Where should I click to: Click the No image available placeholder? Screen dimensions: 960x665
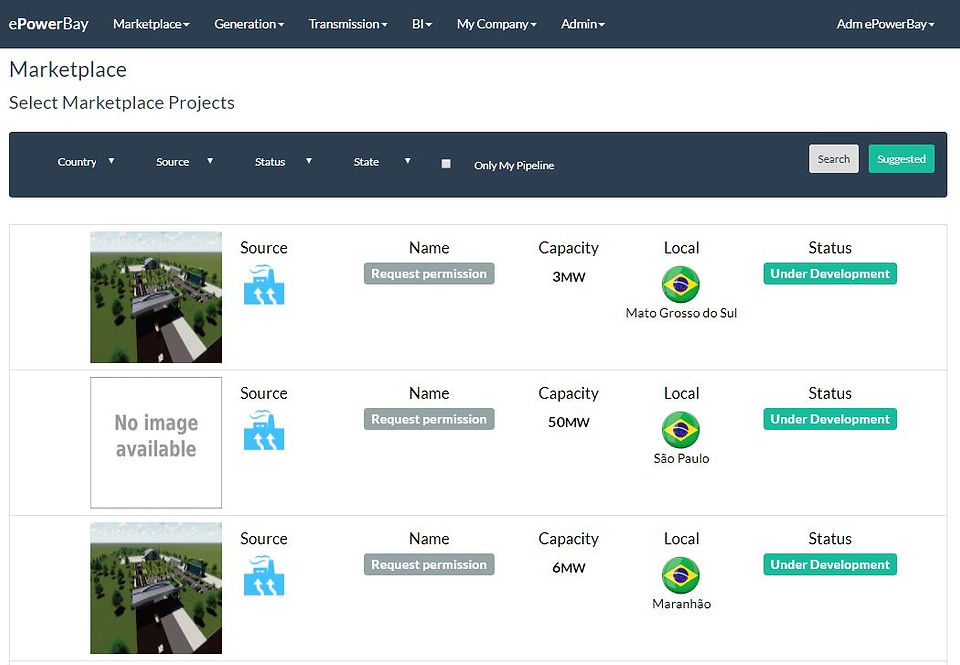click(x=156, y=442)
